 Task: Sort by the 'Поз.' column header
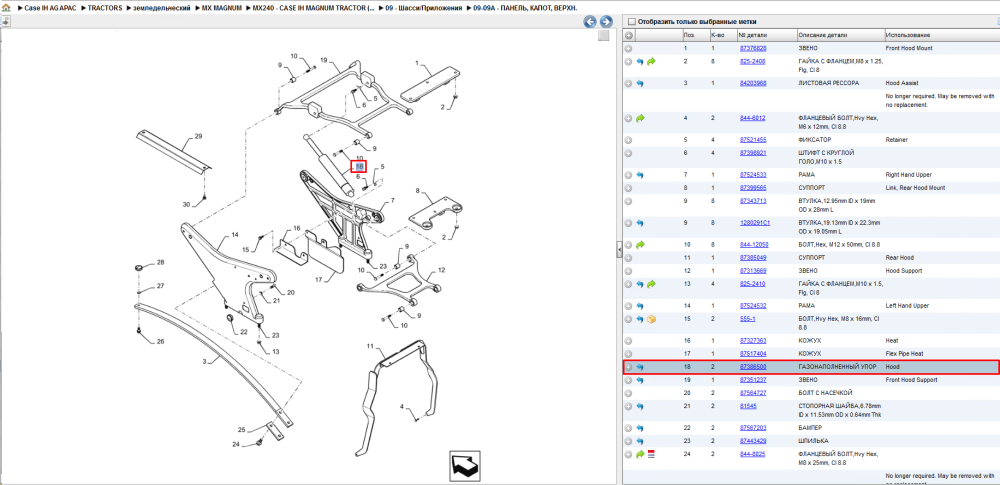[695, 35]
